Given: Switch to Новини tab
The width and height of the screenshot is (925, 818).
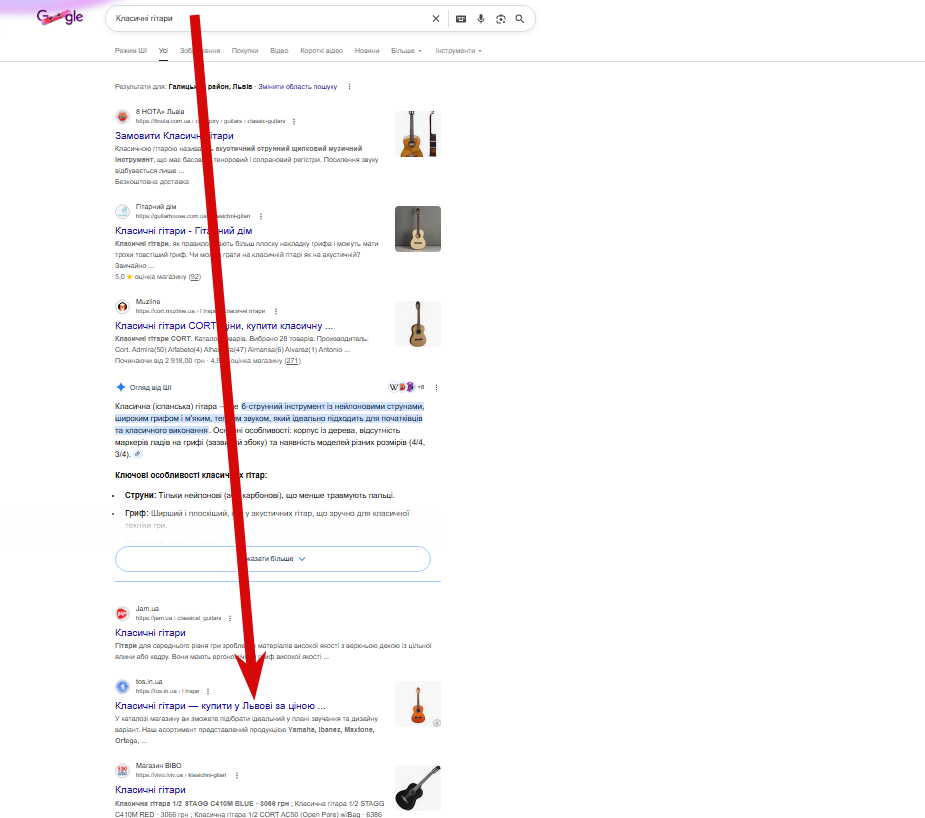Looking at the screenshot, I should point(367,51).
